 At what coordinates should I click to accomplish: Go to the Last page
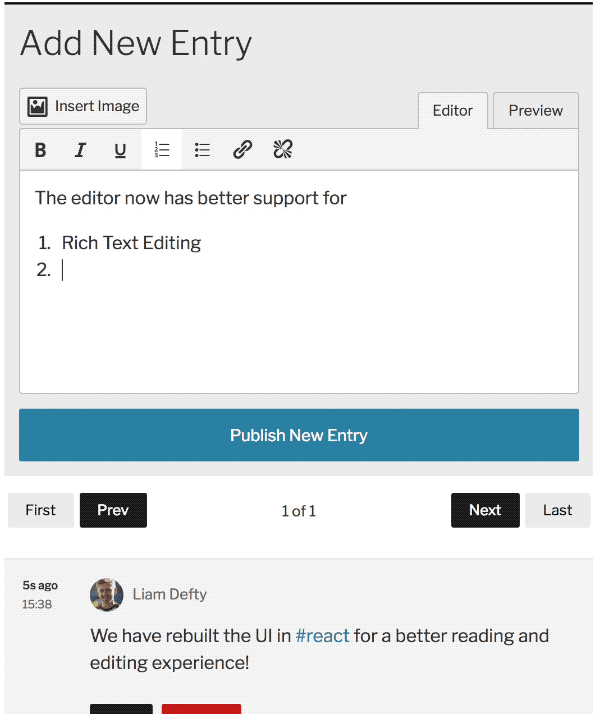point(558,510)
